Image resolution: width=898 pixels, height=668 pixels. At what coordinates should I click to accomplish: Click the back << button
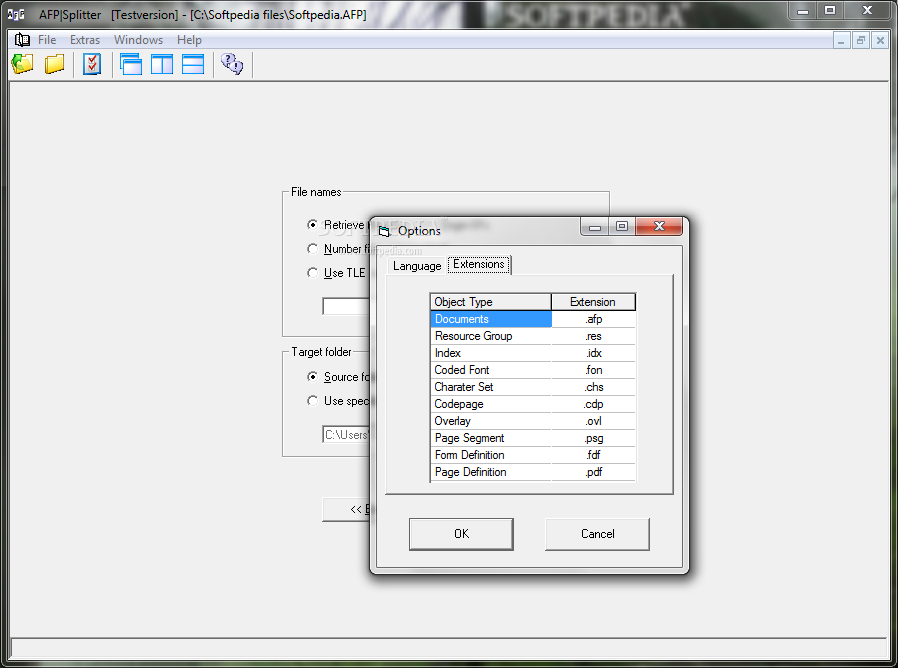346,509
